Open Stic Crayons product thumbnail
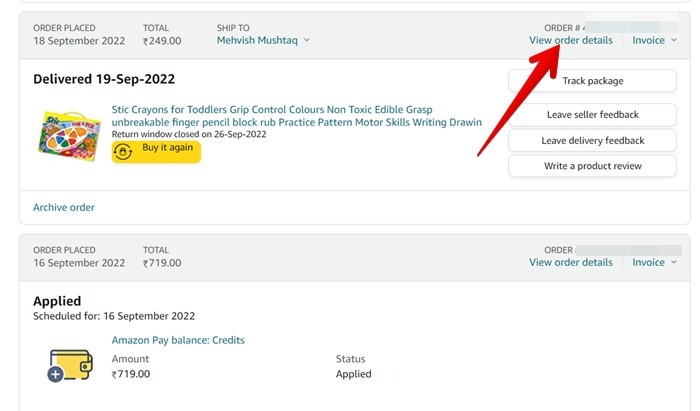Viewport: 700px width, 411px height. tap(69, 136)
